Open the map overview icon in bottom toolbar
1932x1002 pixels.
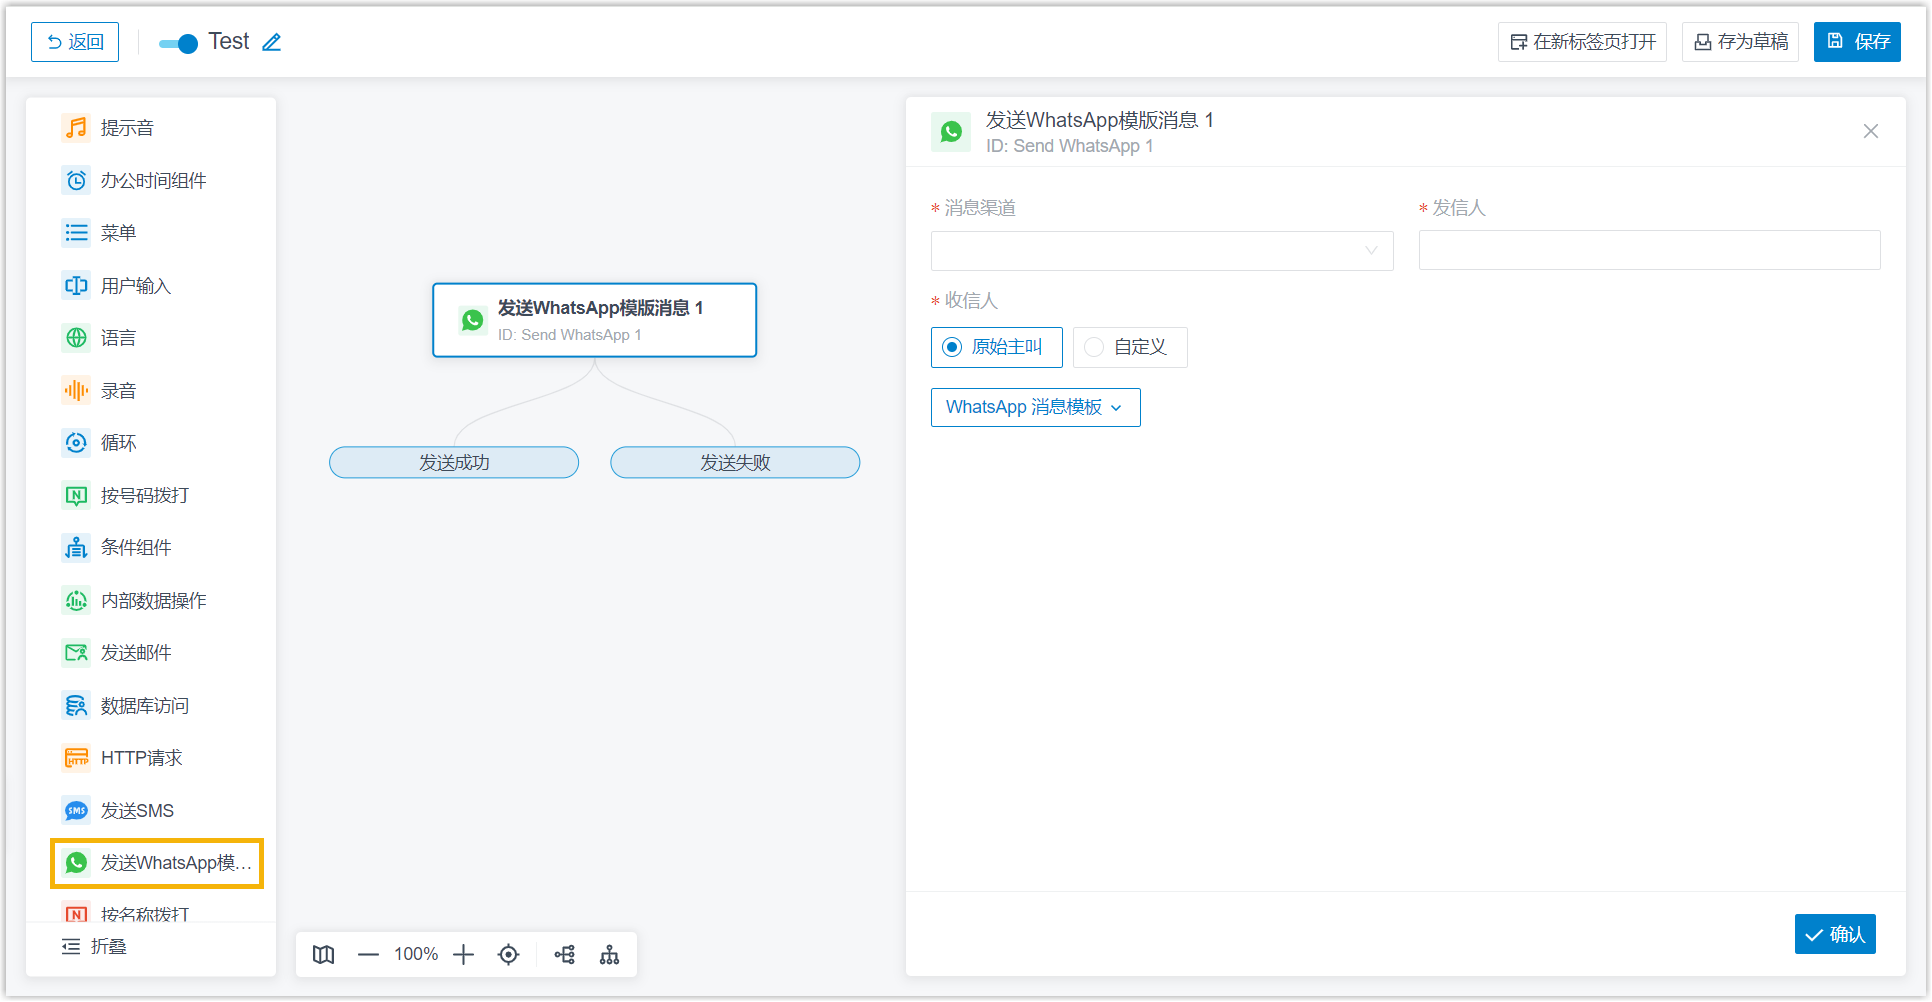pos(323,955)
